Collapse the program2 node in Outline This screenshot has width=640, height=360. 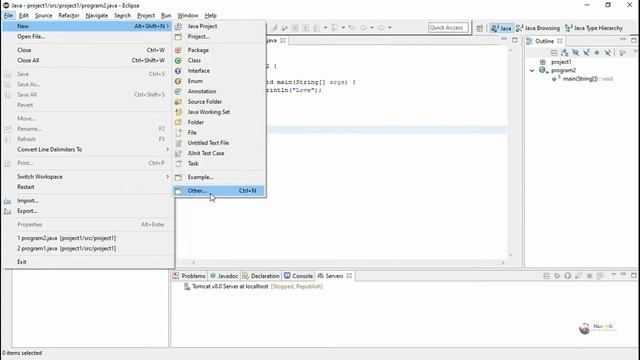tap(532, 70)
